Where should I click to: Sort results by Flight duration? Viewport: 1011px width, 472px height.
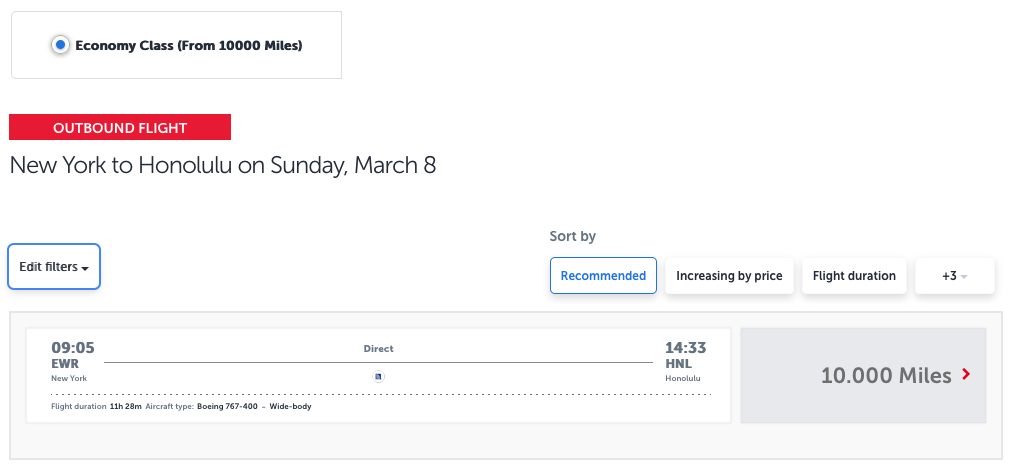pyautogui.click(x=854, y=276)
